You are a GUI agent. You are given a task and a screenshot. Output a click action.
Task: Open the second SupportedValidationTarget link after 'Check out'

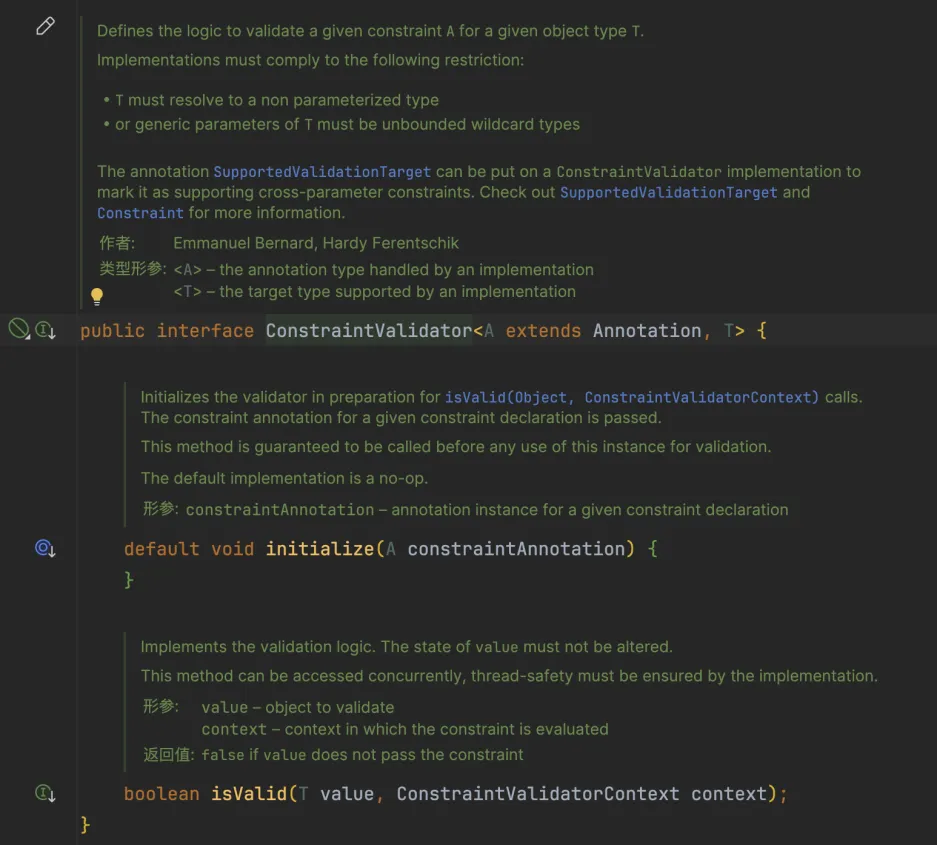pyautogui.click(x=668, y=192)
